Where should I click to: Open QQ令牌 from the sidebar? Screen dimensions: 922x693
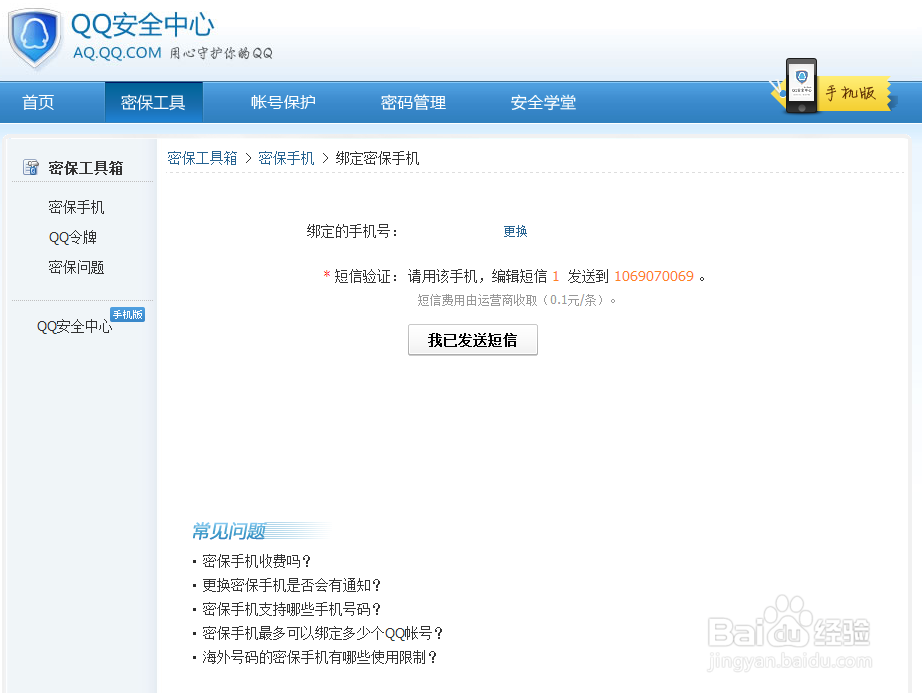72,237
